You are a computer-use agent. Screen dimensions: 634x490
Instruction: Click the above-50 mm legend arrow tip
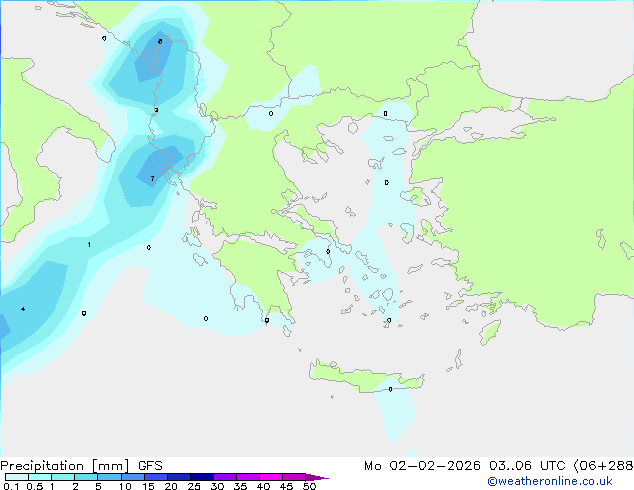(x=317, y=477)
